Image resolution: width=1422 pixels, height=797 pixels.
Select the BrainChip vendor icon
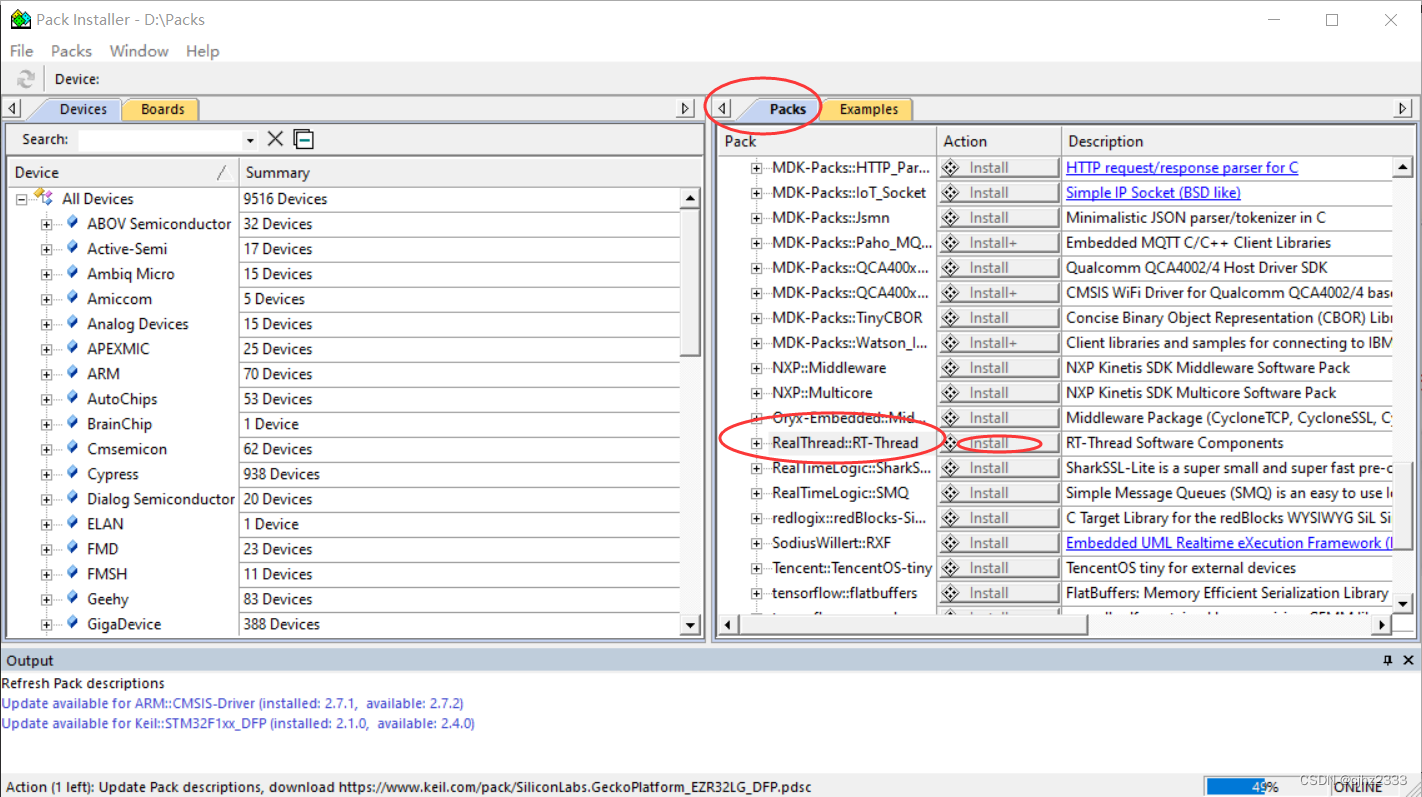[x=72, y=423]
